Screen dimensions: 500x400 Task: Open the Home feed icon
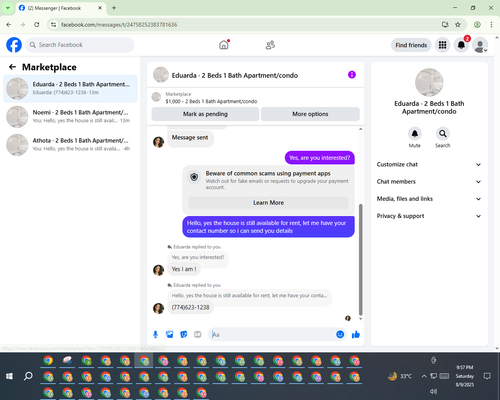pos(224,45)
